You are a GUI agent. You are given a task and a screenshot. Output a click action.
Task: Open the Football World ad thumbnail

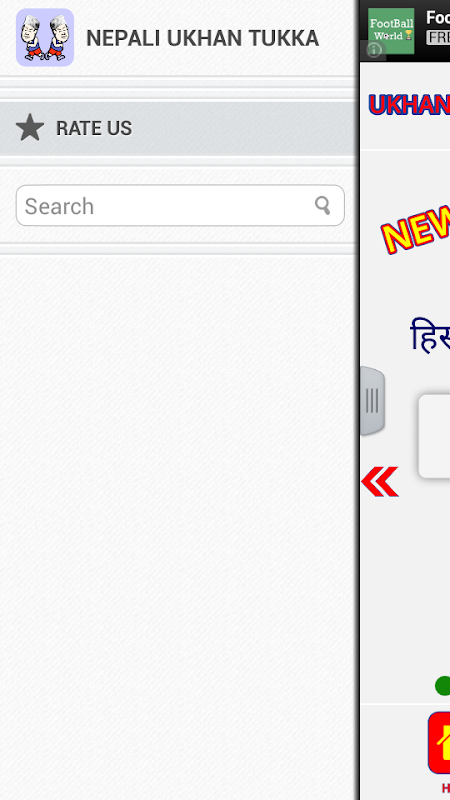tap(391, 31)
